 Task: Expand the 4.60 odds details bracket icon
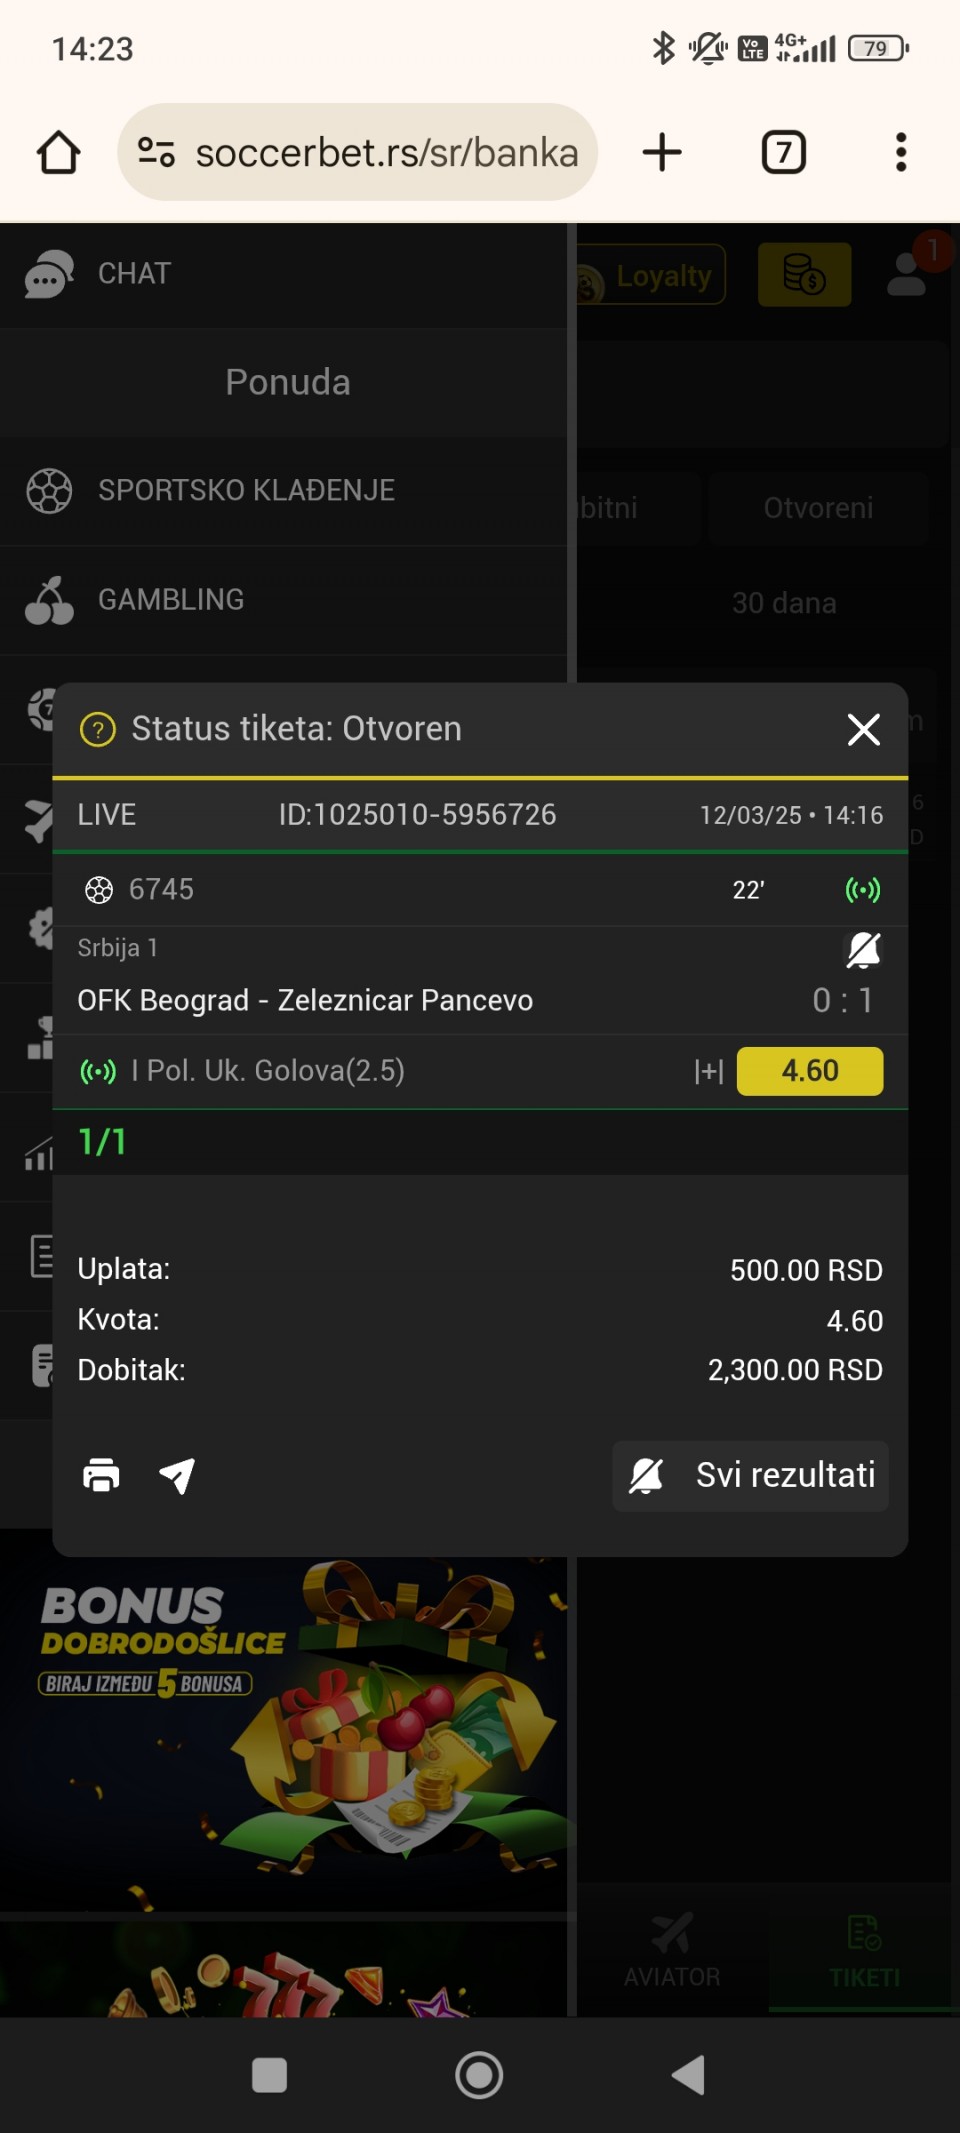tap(708, 1071)
